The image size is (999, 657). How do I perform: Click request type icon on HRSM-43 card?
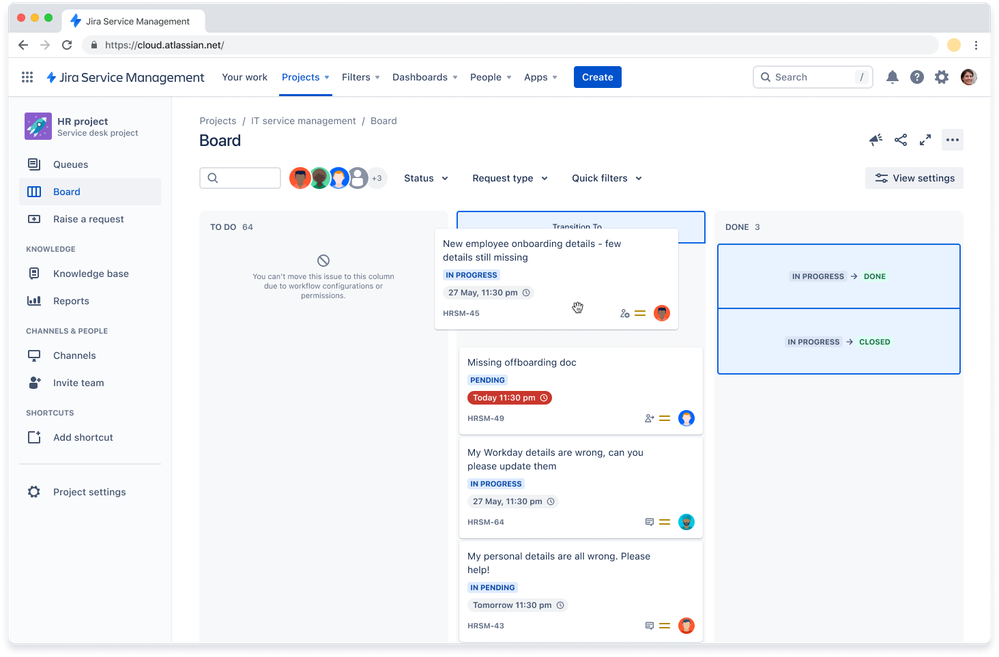(x=649, y=626)
